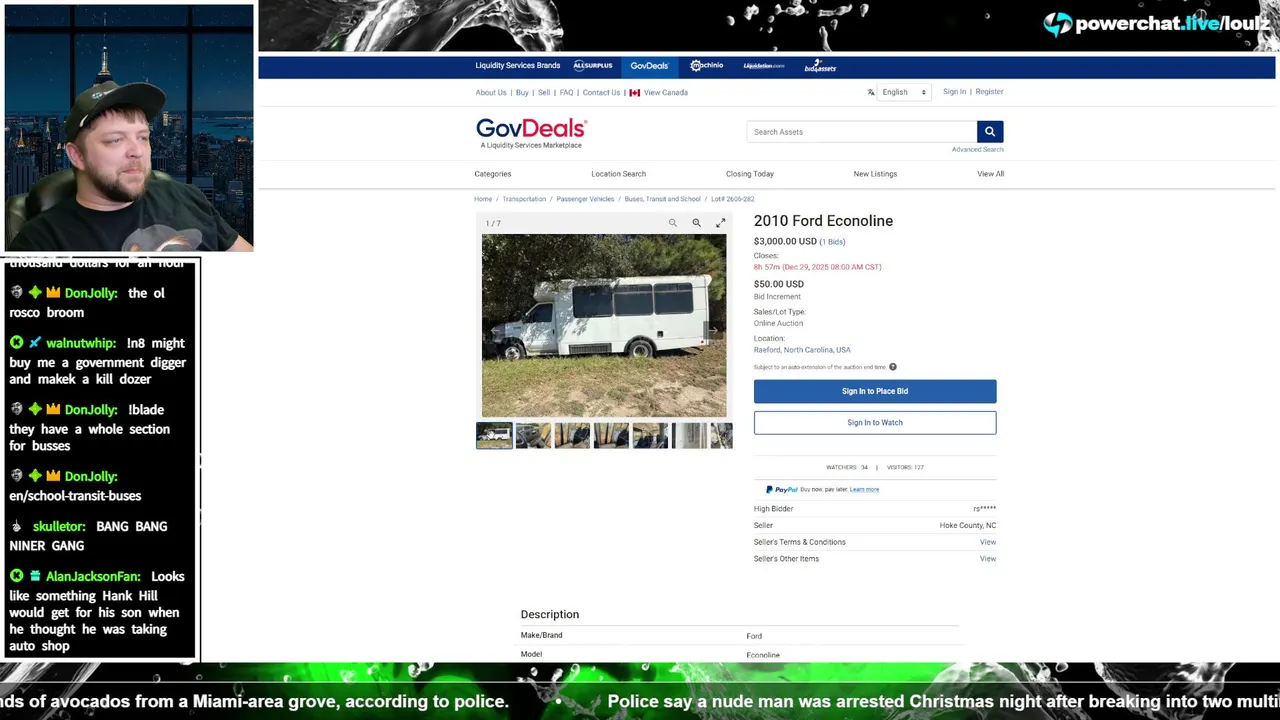Go to Passenger Vehicles breadcrumb
Viewport: 1280px width, 720px height.
click(585, 199)
